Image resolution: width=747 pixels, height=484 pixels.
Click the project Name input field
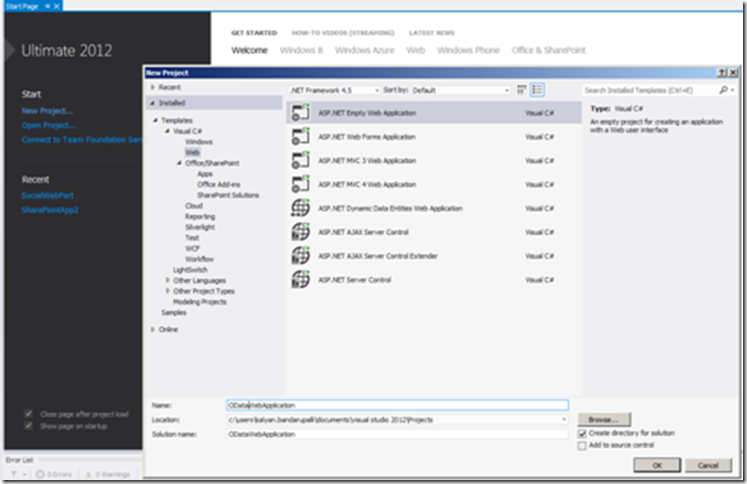(x=397, y=405)
